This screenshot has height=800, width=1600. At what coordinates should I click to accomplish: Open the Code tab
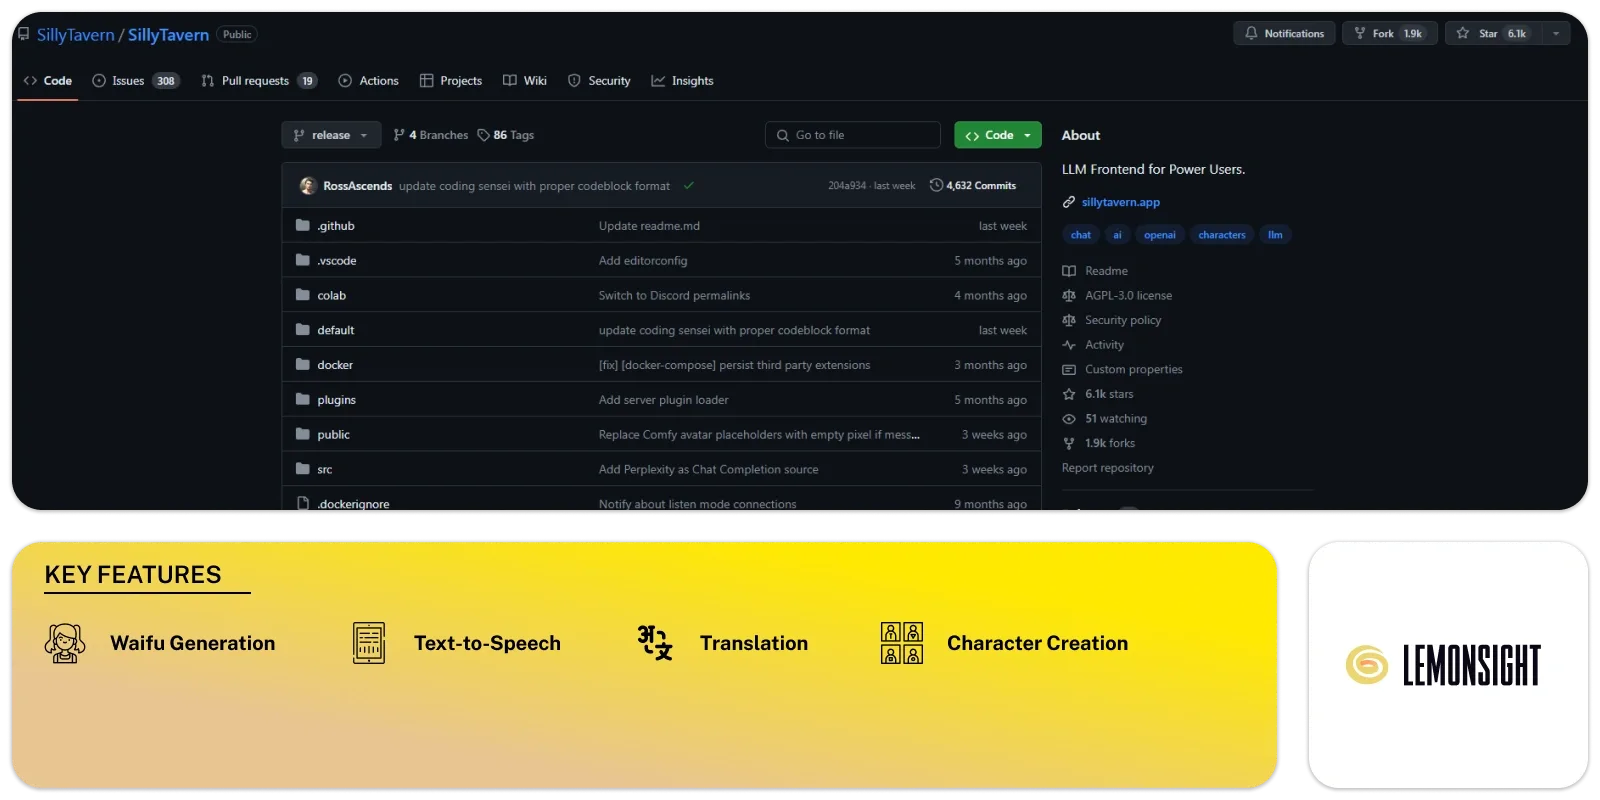(x=47, y=81)
